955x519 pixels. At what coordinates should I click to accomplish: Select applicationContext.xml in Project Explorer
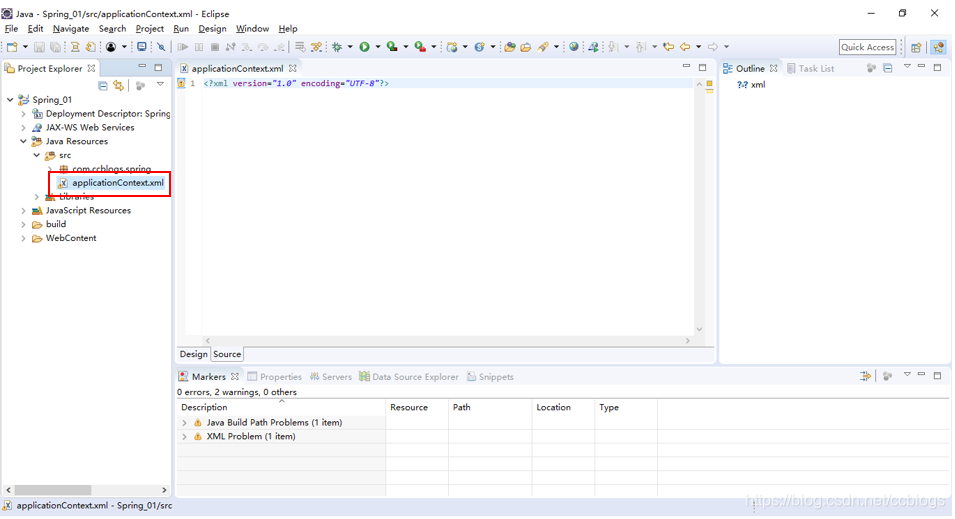[x=118, y=183]
